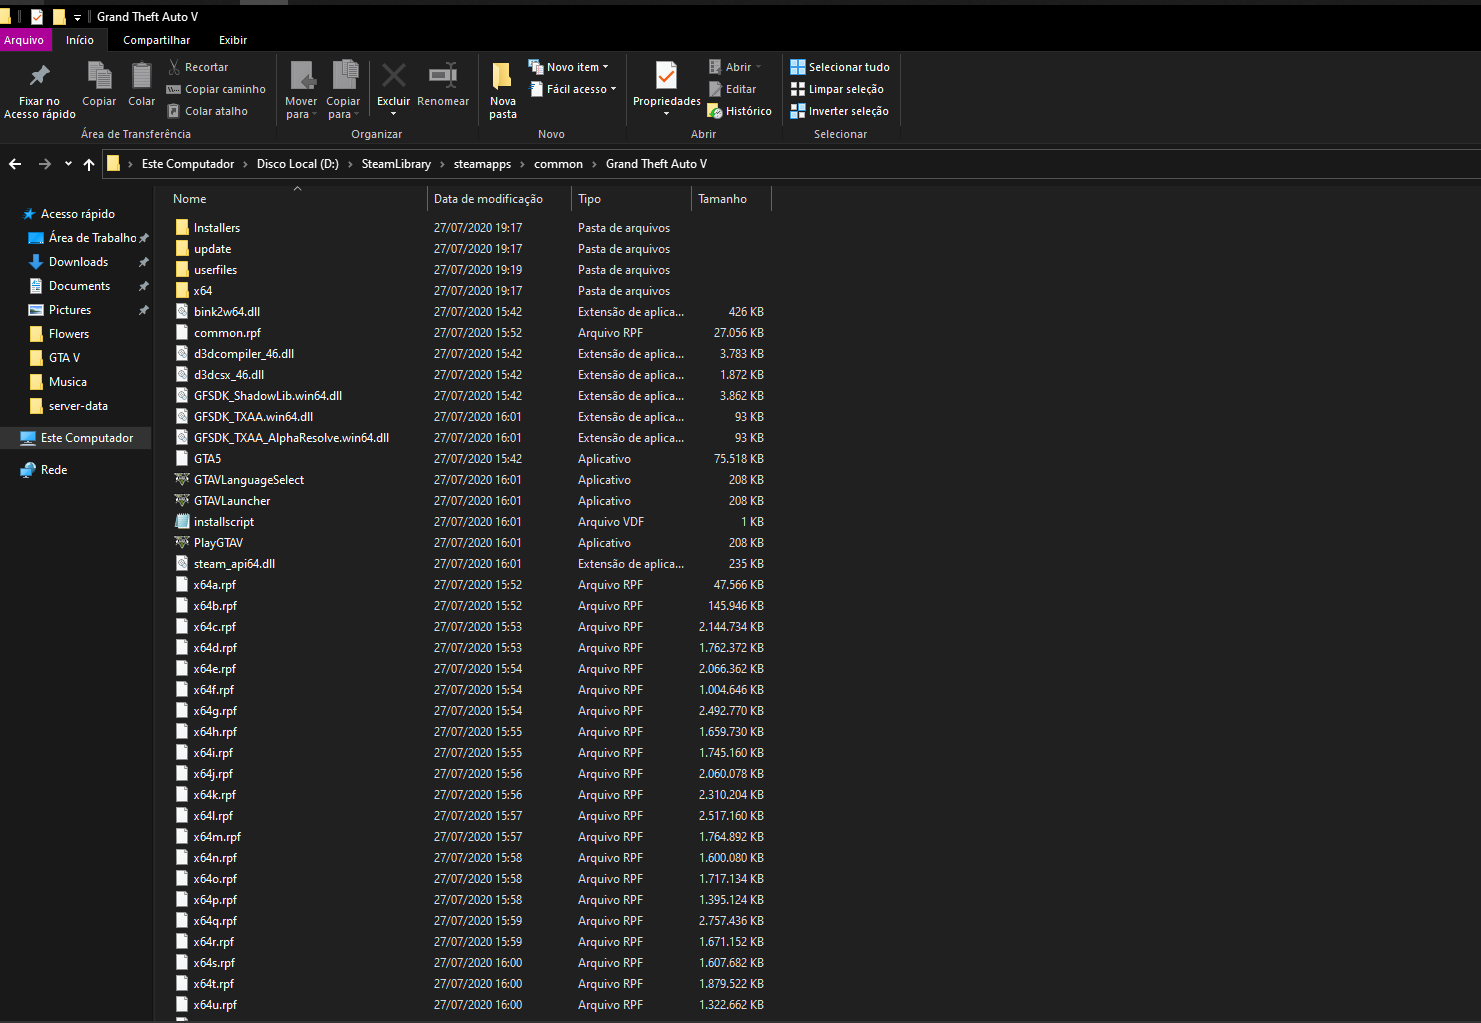1481x1023 pixels.
Task: Go back with the back arrow
Action: tap(15, 164)
